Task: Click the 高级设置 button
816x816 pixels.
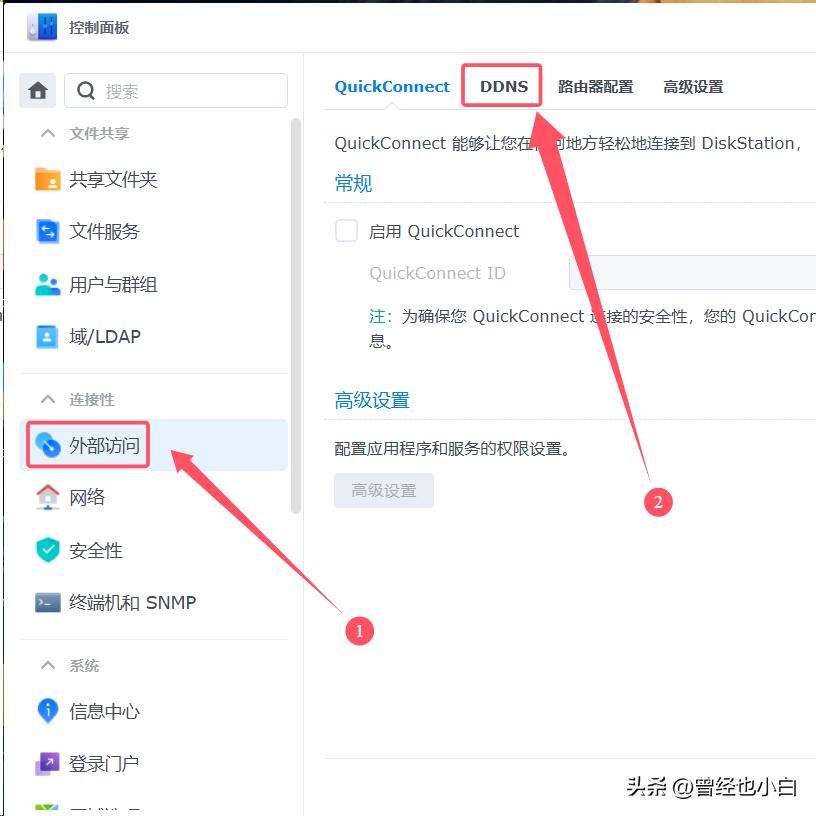Action: click(x=383, y=490)
